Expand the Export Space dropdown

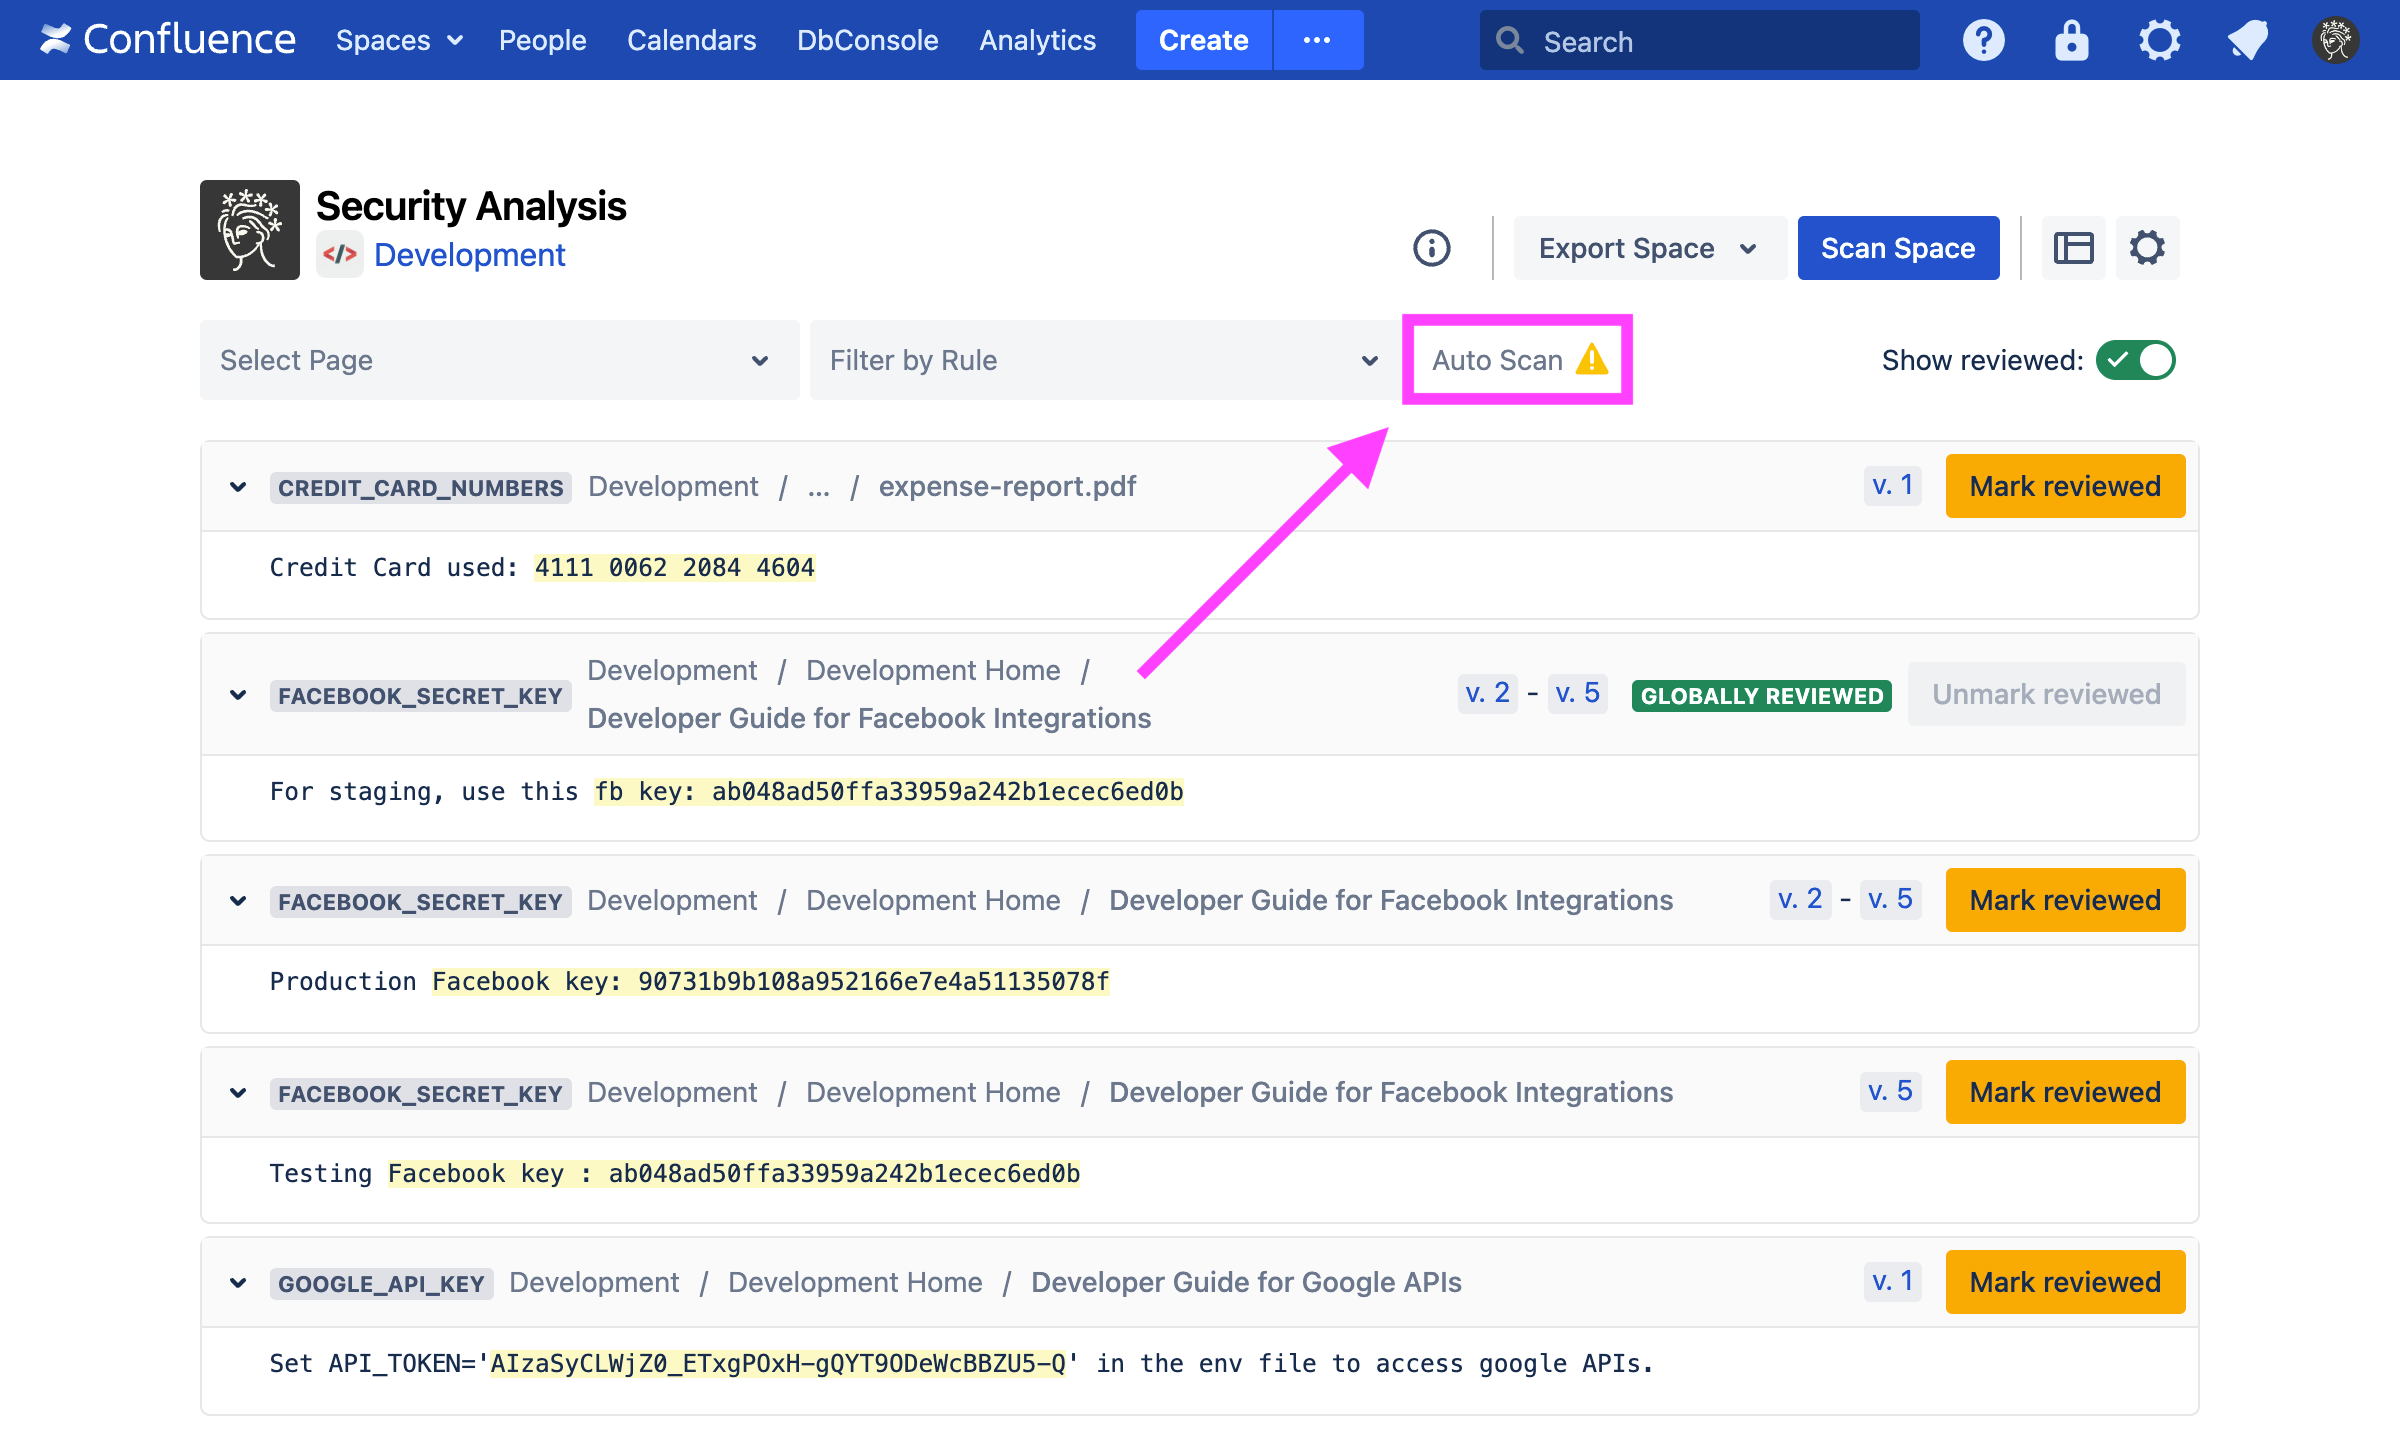point(1648,248)
